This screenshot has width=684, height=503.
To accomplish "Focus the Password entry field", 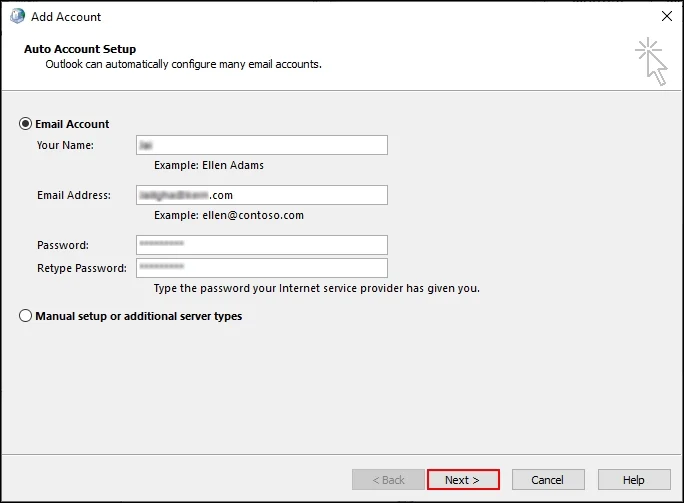I will (262, 245).
